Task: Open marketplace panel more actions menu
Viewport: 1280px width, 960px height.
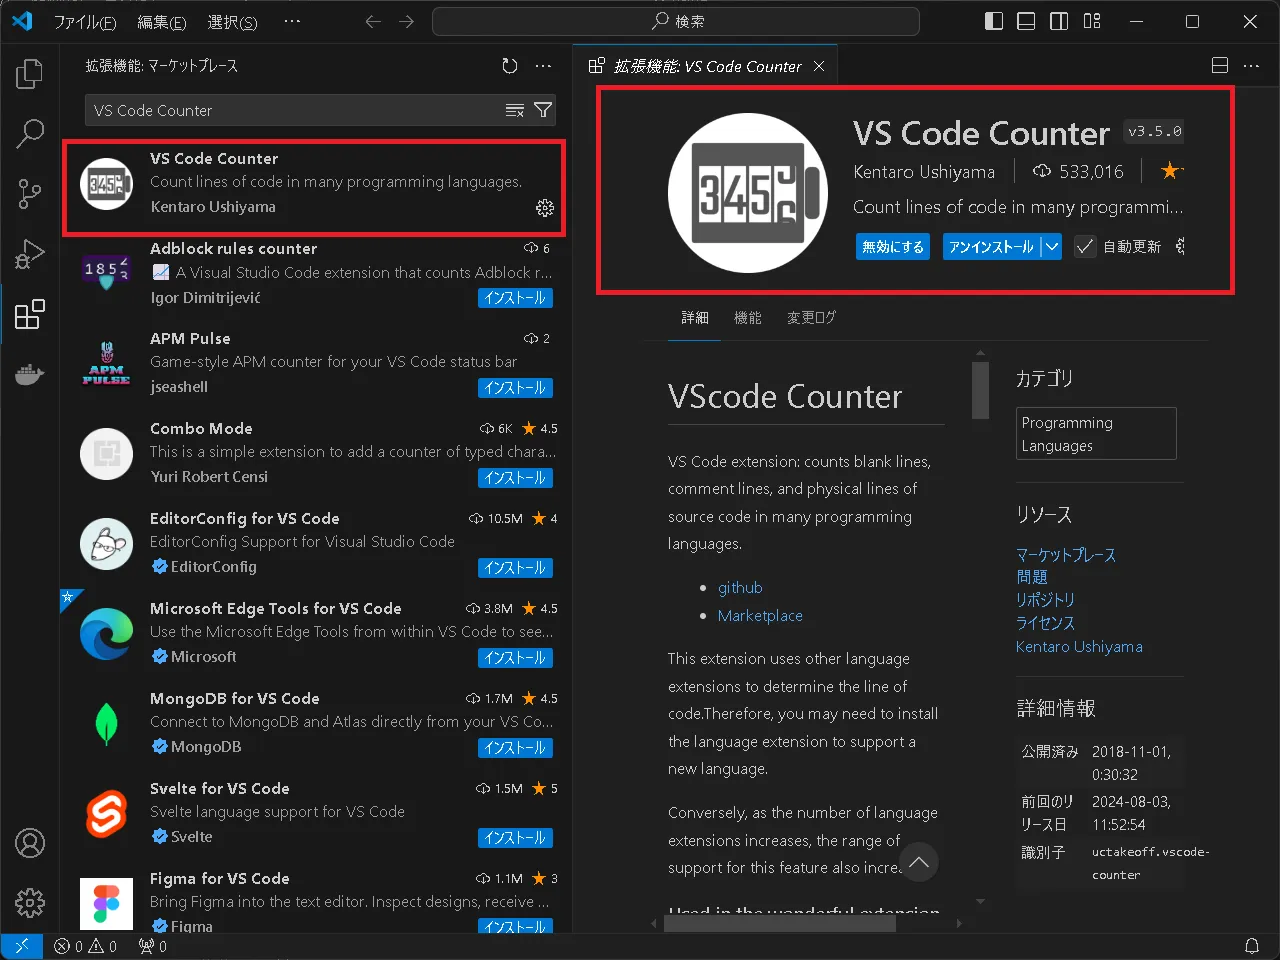Action: point(543,66)
